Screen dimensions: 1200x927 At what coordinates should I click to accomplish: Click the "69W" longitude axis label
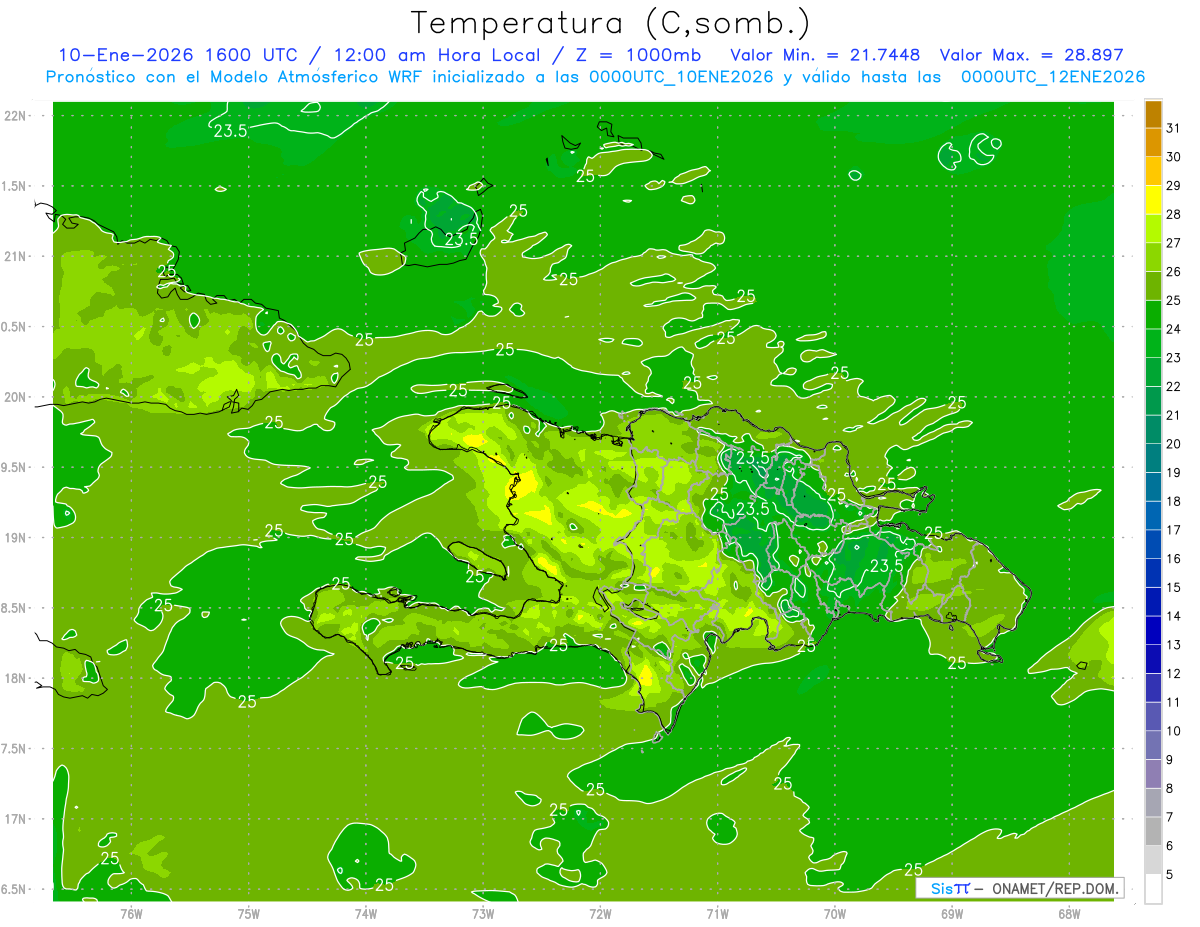coord(951,913)
